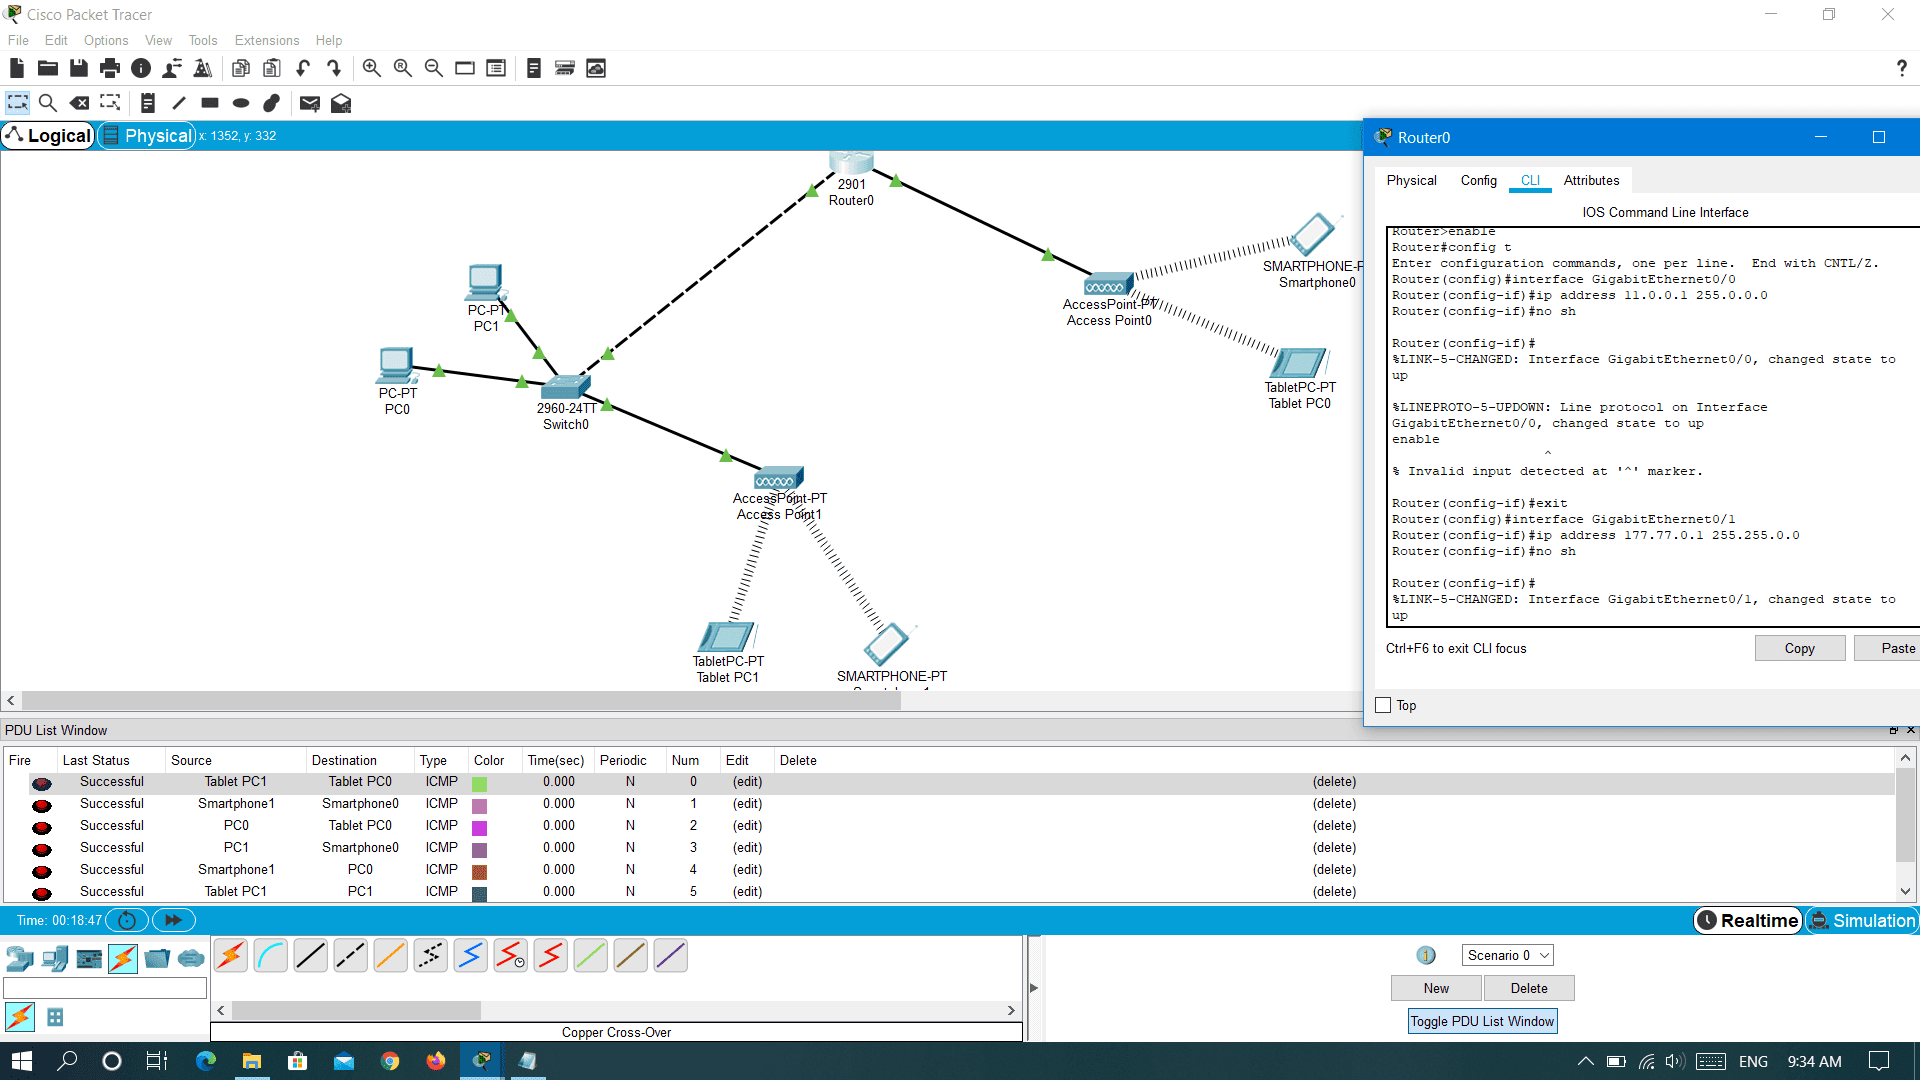The image size is (1920, 1080).
Task: Fire the Tablet PC1 to Tablet PC0 PDU
Action: click(x=42, y=783)
